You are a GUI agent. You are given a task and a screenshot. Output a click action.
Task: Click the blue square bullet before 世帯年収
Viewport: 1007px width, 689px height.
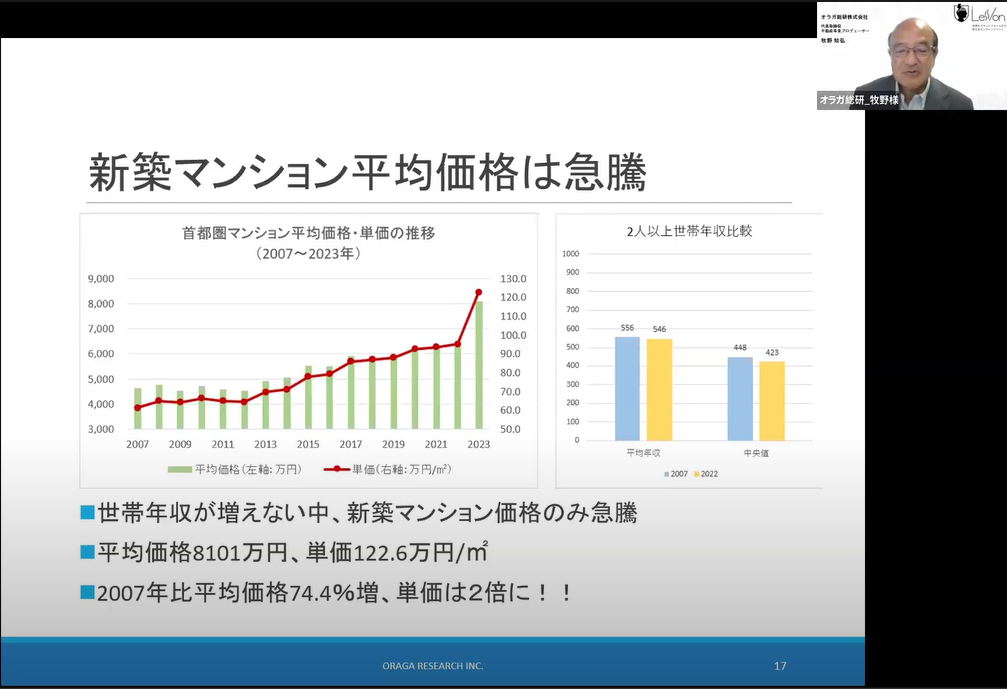pos(87,513)
